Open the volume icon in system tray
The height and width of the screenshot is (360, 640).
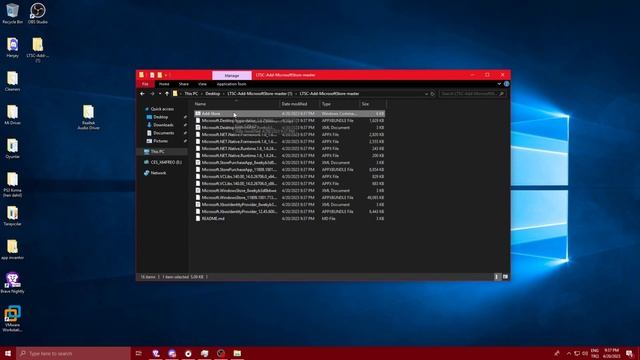(585, 353)
